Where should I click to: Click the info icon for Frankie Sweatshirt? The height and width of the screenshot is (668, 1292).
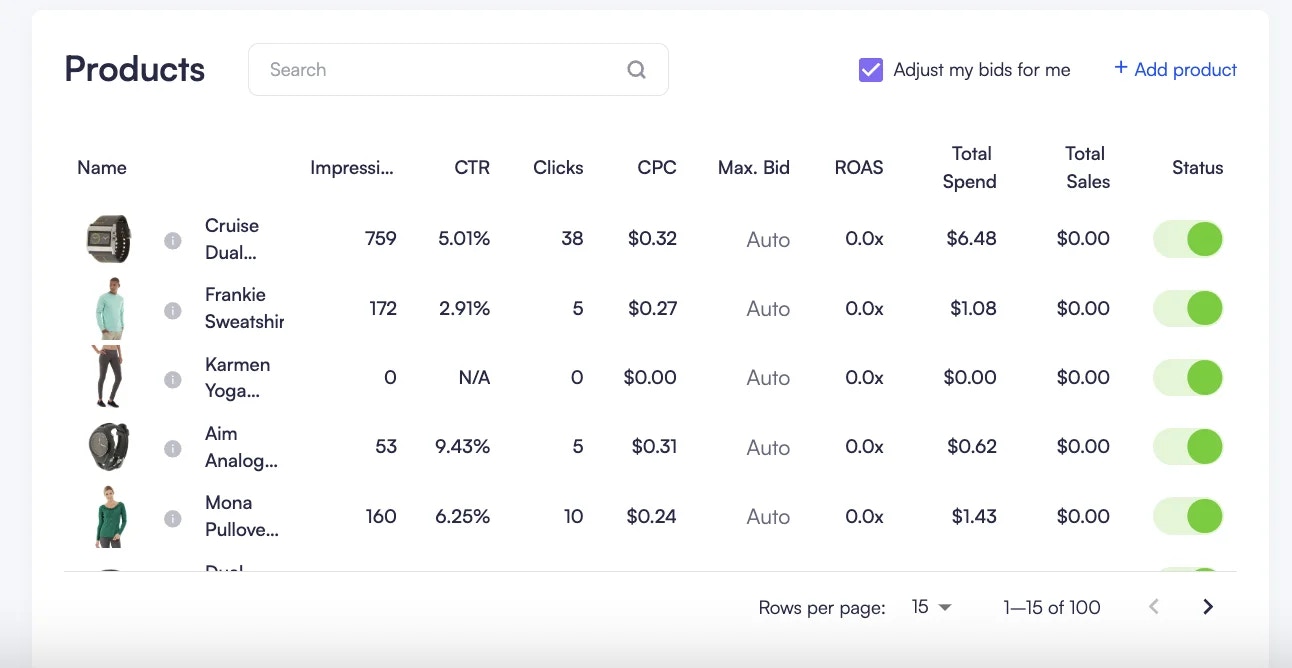tap(172, 309)
